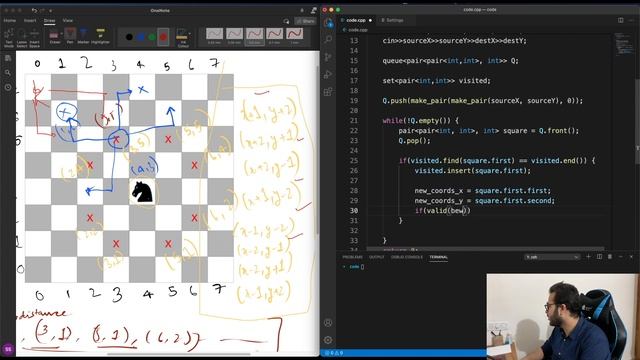Select the Marker tool in OneNote
Screen dimensions: 640x360
(x=83, y=36)
